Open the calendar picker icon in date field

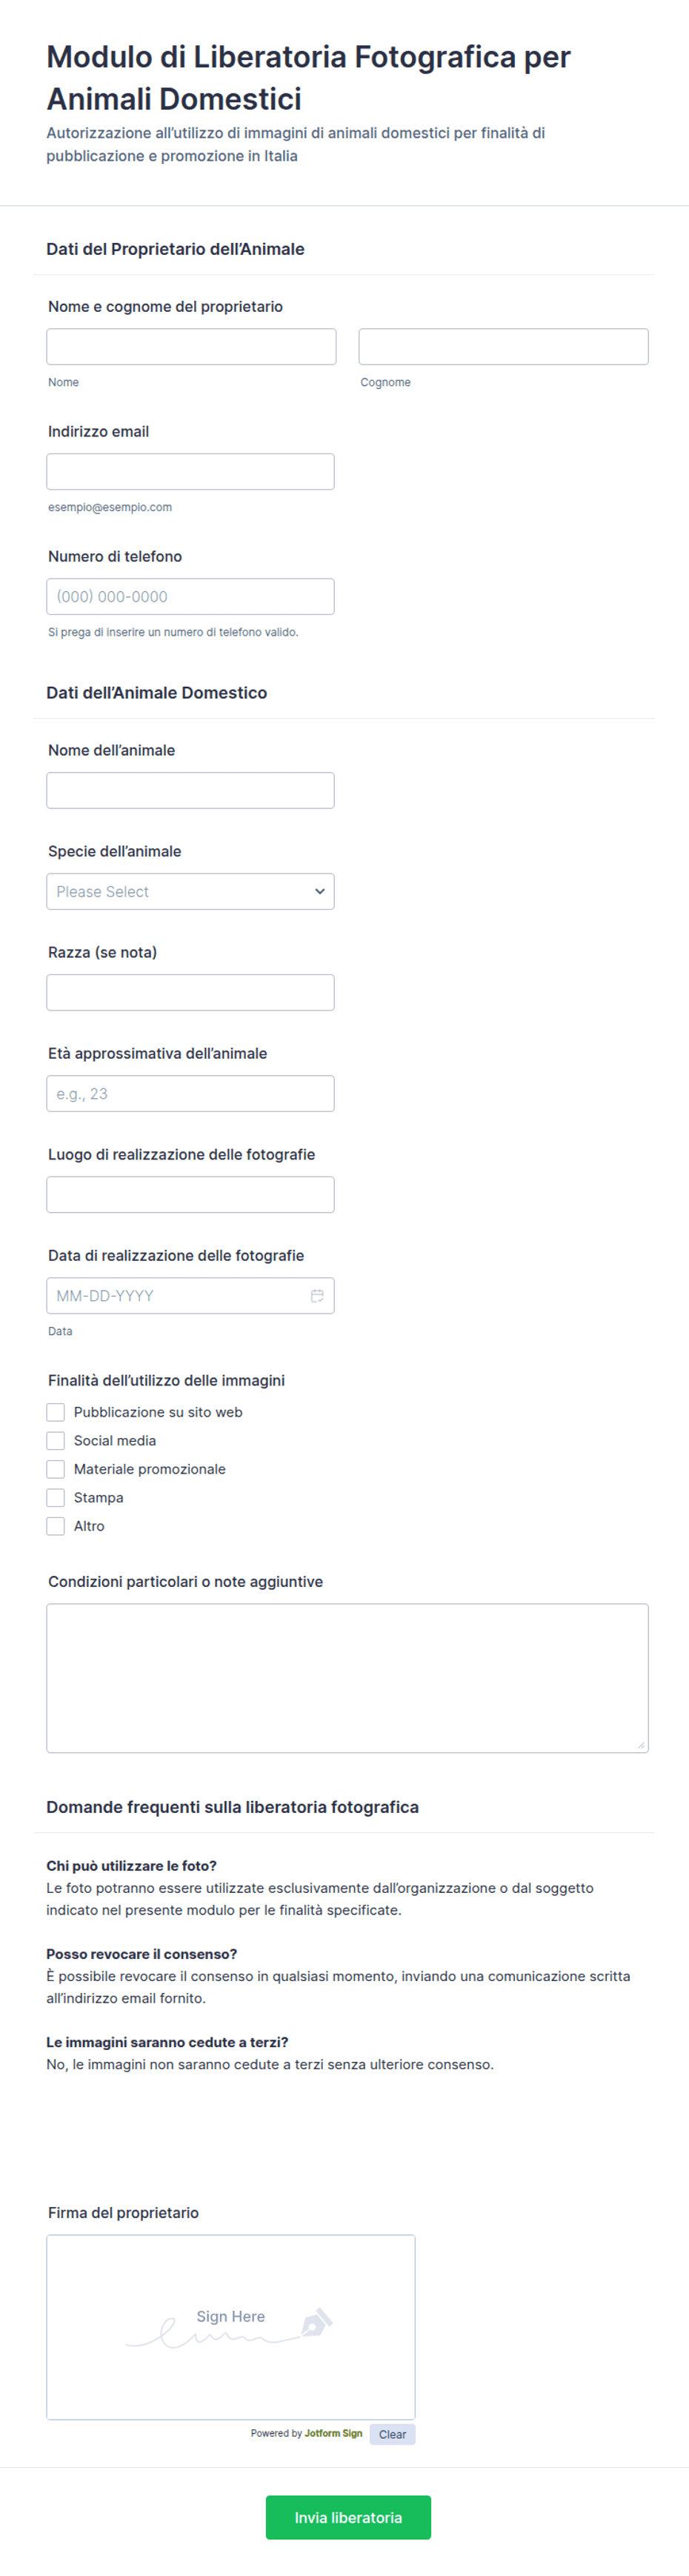coord(317,1295)
